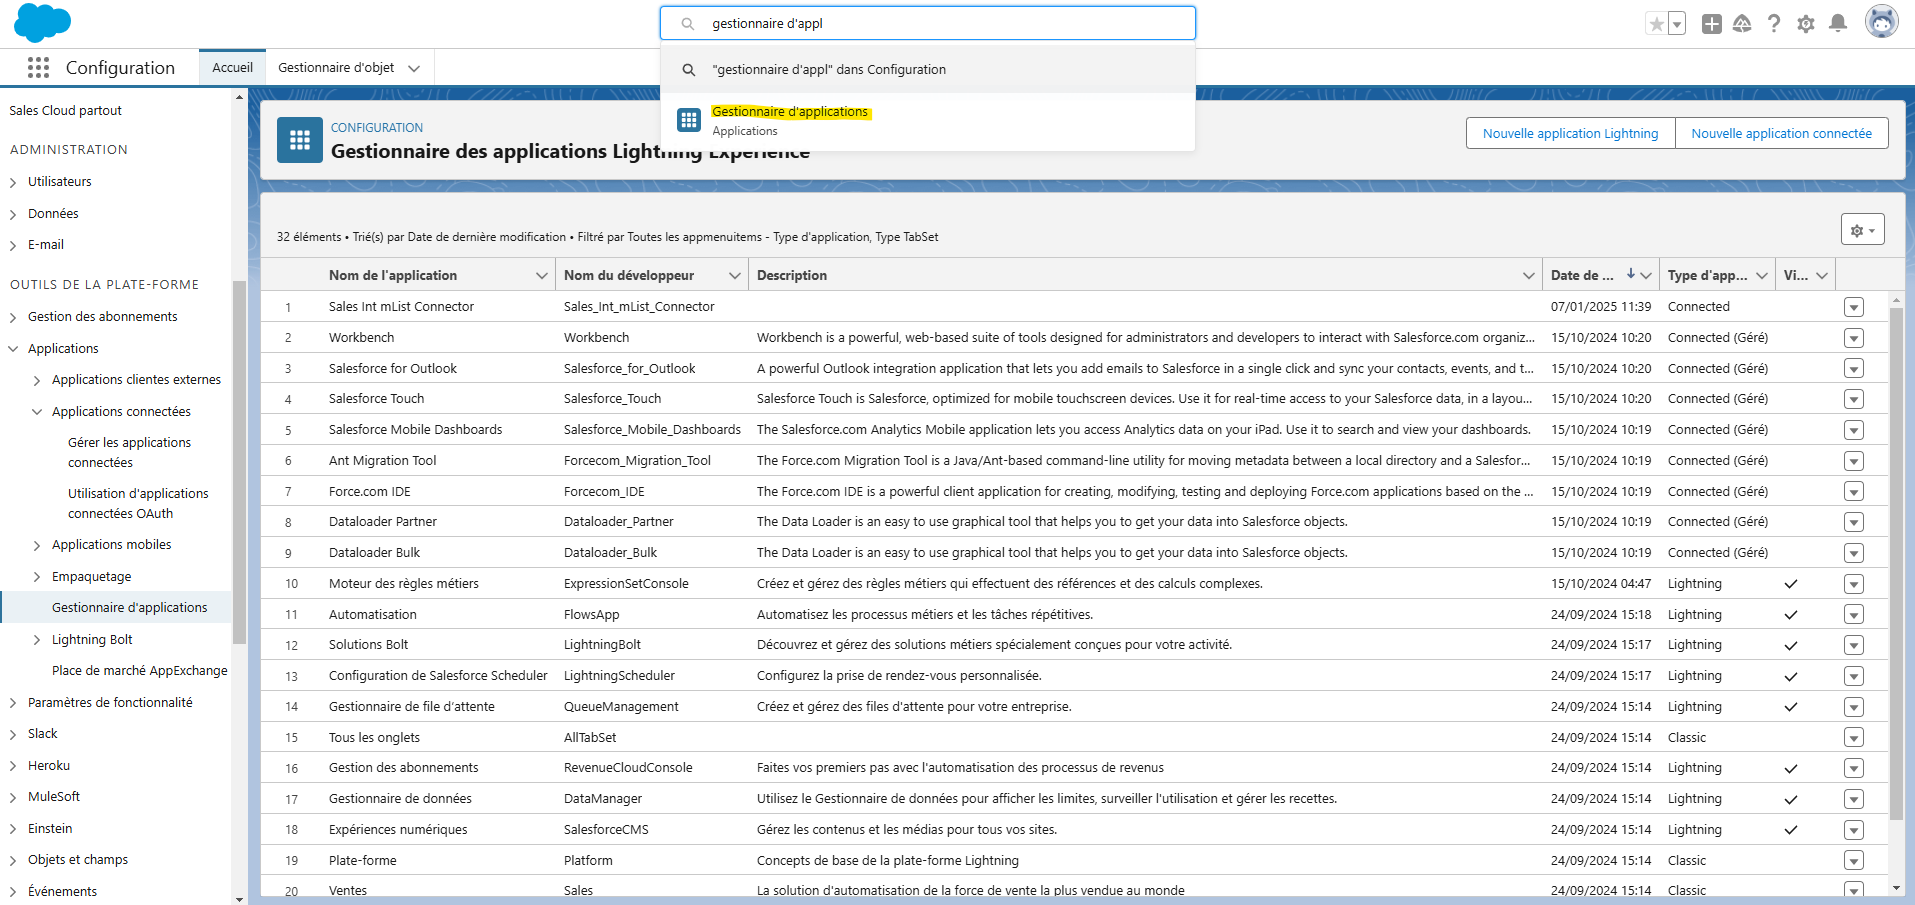The image size is (1915, 905).
Task: Open Gestionnaire d'applications in sidebar
Action: point(130,608)
